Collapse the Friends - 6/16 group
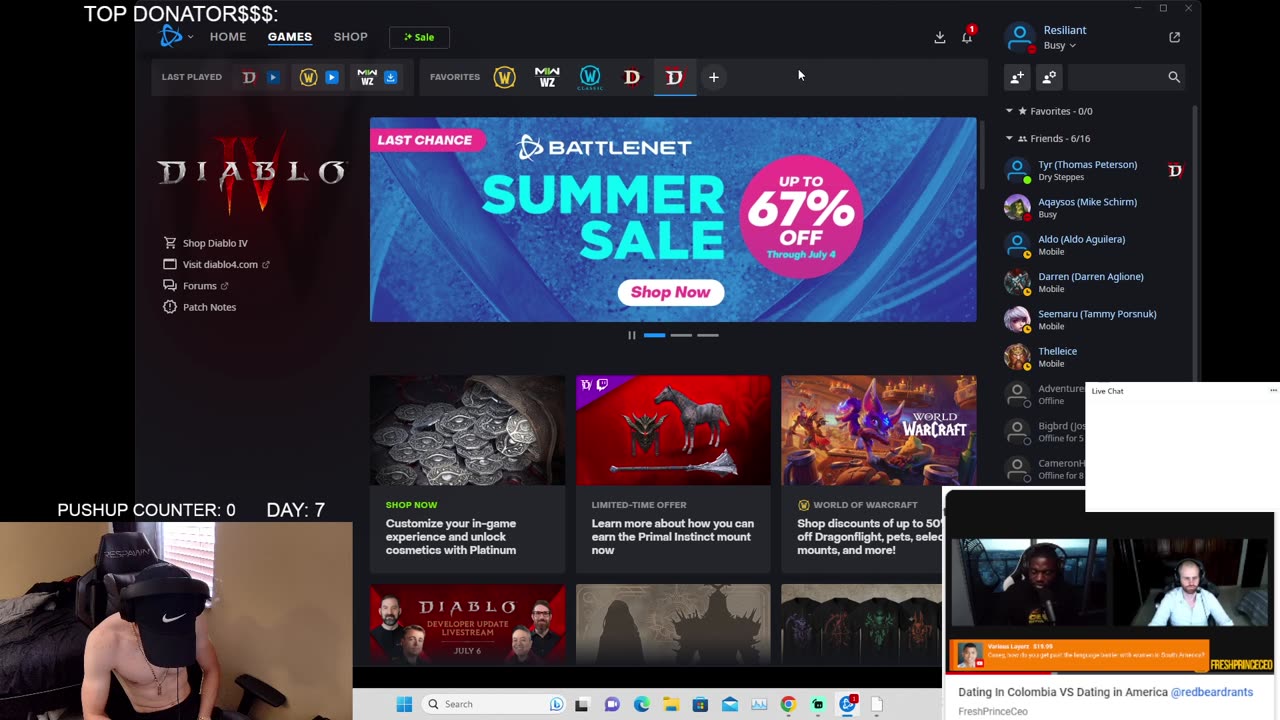1280x720 pixels. tap(1009, 138)
